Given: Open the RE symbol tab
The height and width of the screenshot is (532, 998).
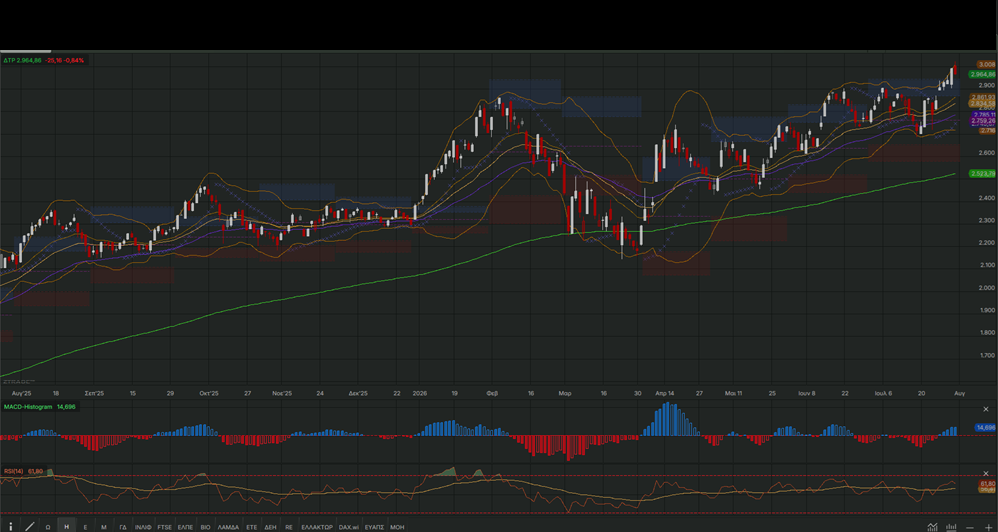Looking at the screenshot, I should coord(289,527).
